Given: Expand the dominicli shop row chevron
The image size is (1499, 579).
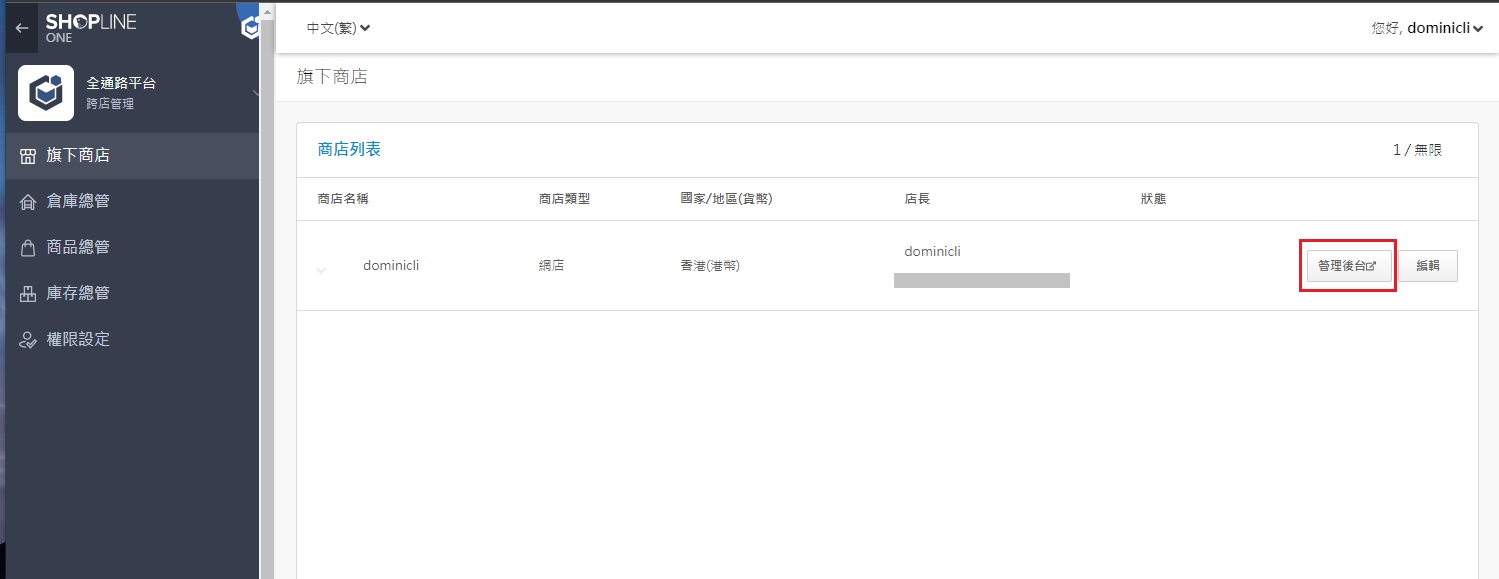Looking at the screenshot, I should click(321, 270).
